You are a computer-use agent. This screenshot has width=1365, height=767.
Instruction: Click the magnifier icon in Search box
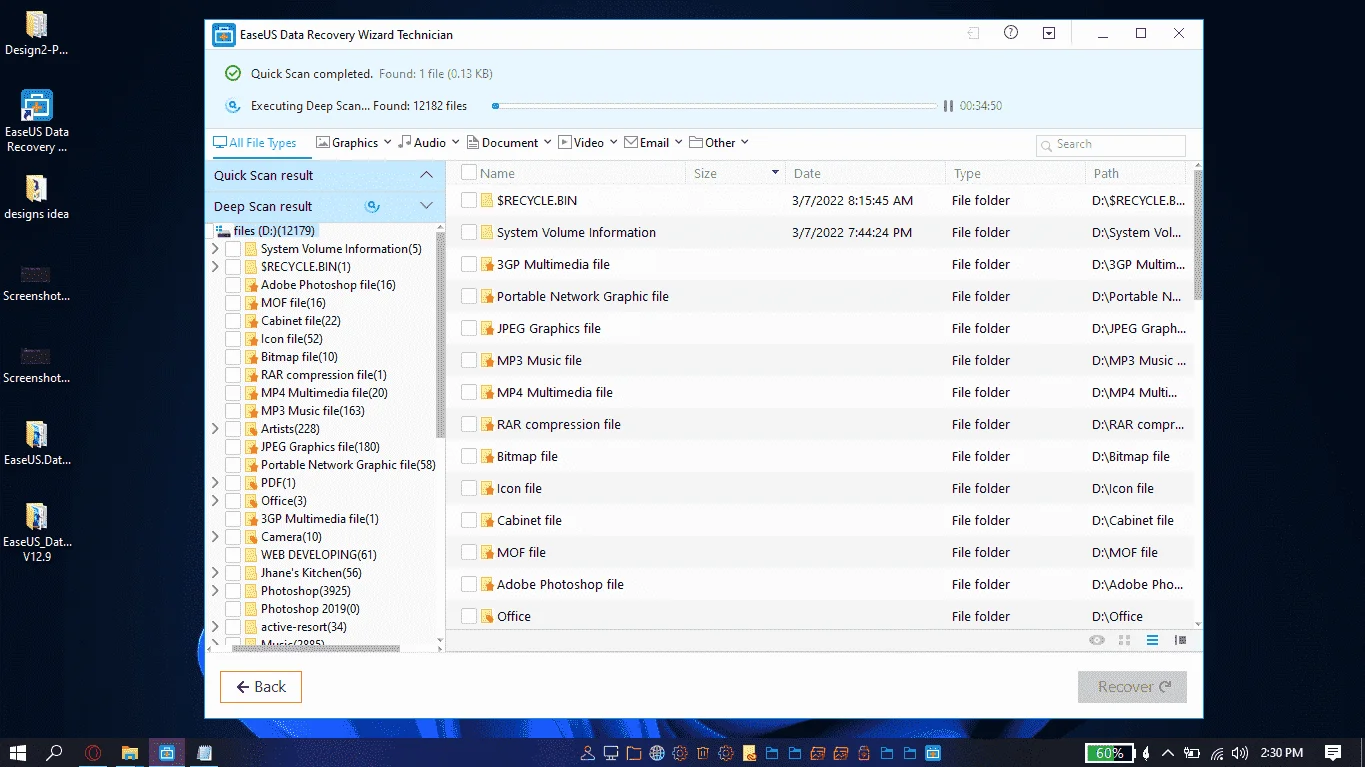coord(1047,145)
